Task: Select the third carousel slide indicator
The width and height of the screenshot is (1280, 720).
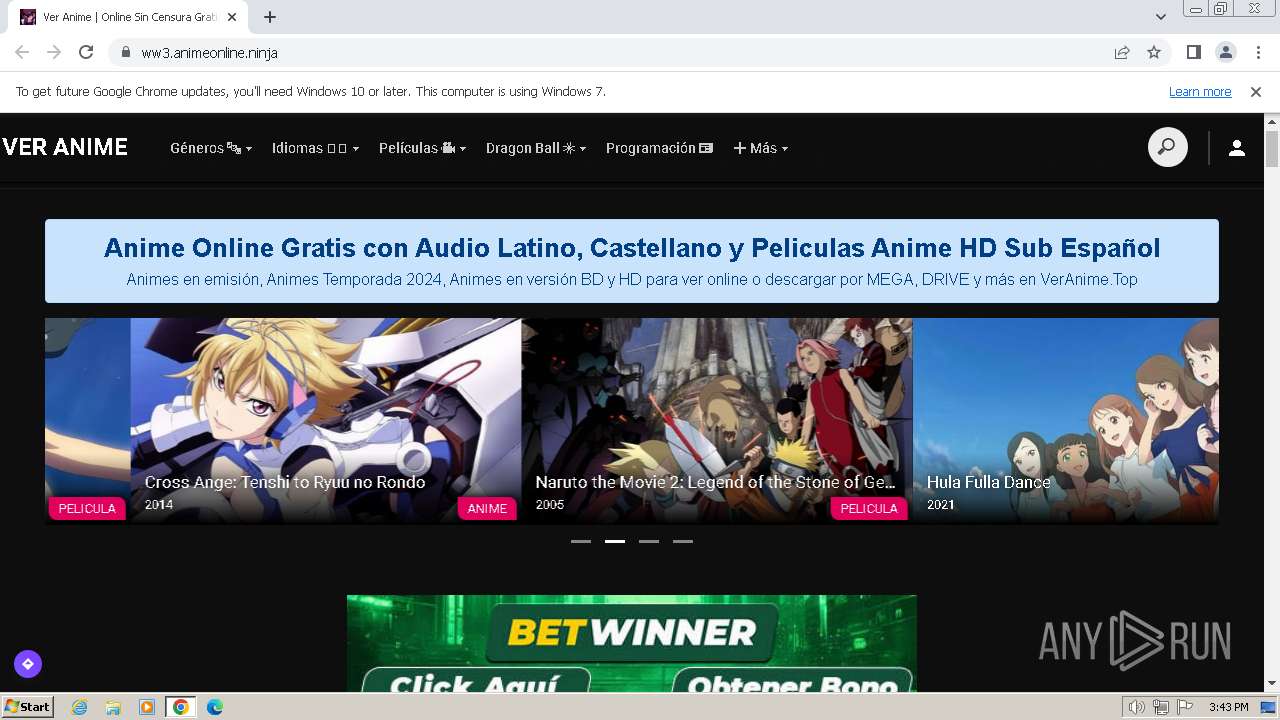Action: coord(649,541)
